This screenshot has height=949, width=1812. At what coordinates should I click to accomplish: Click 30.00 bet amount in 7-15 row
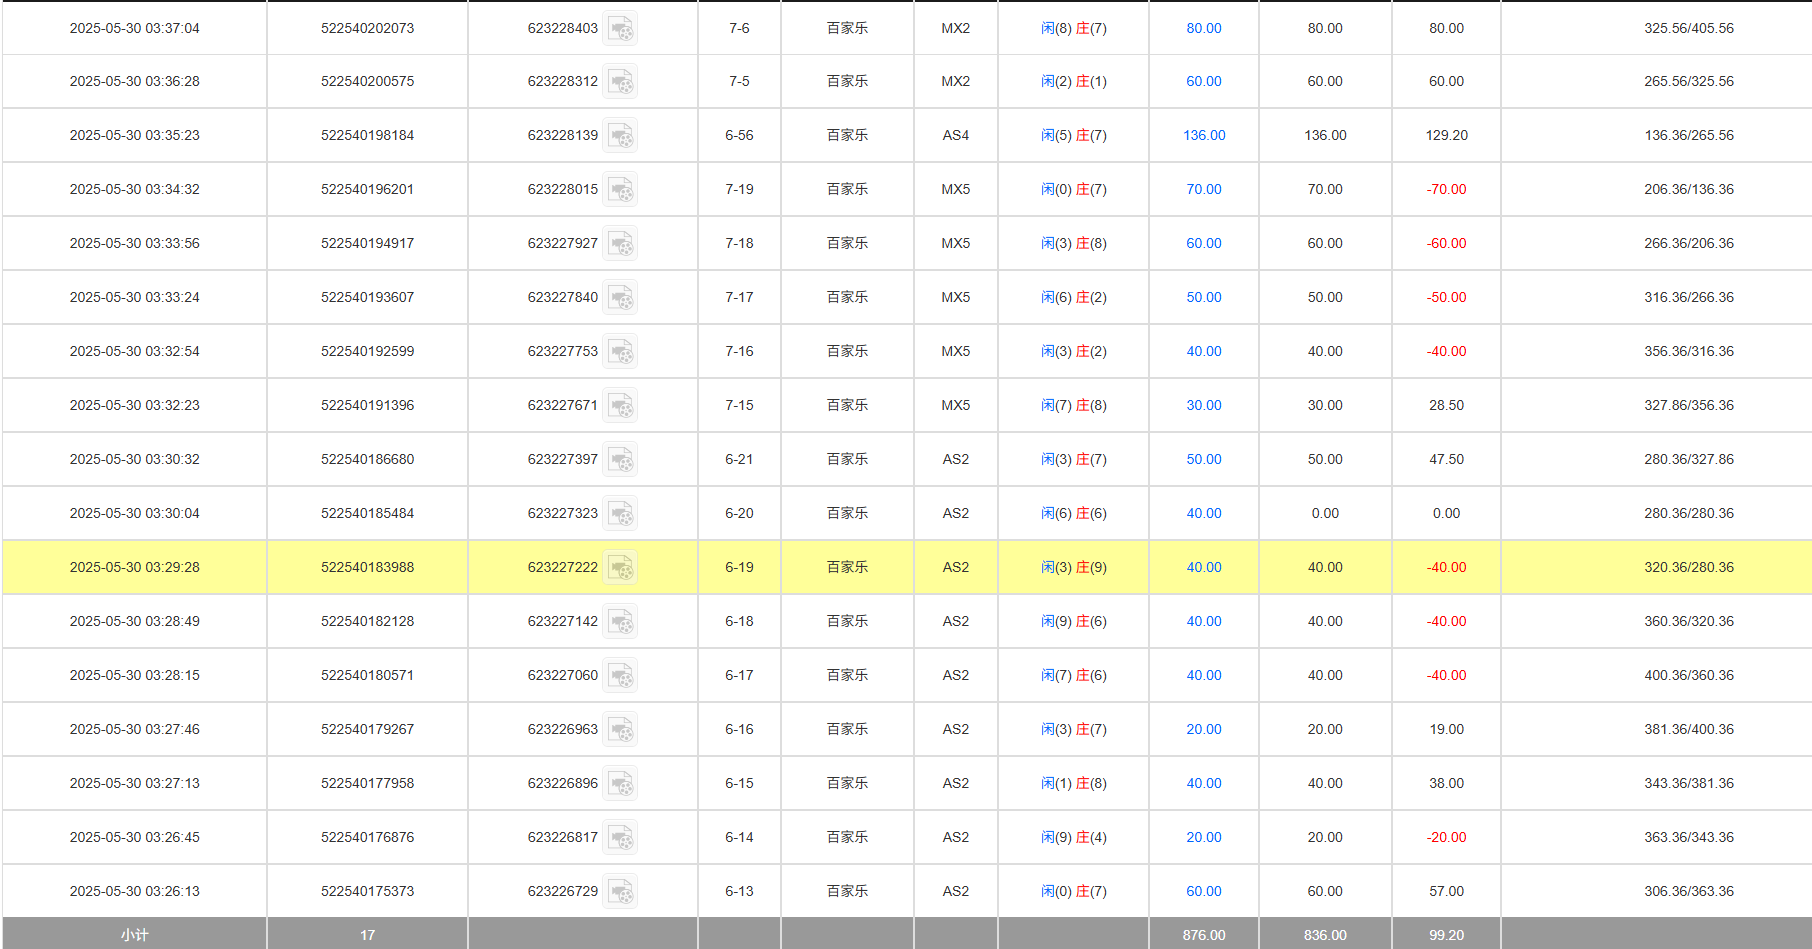pos(1204,405)
